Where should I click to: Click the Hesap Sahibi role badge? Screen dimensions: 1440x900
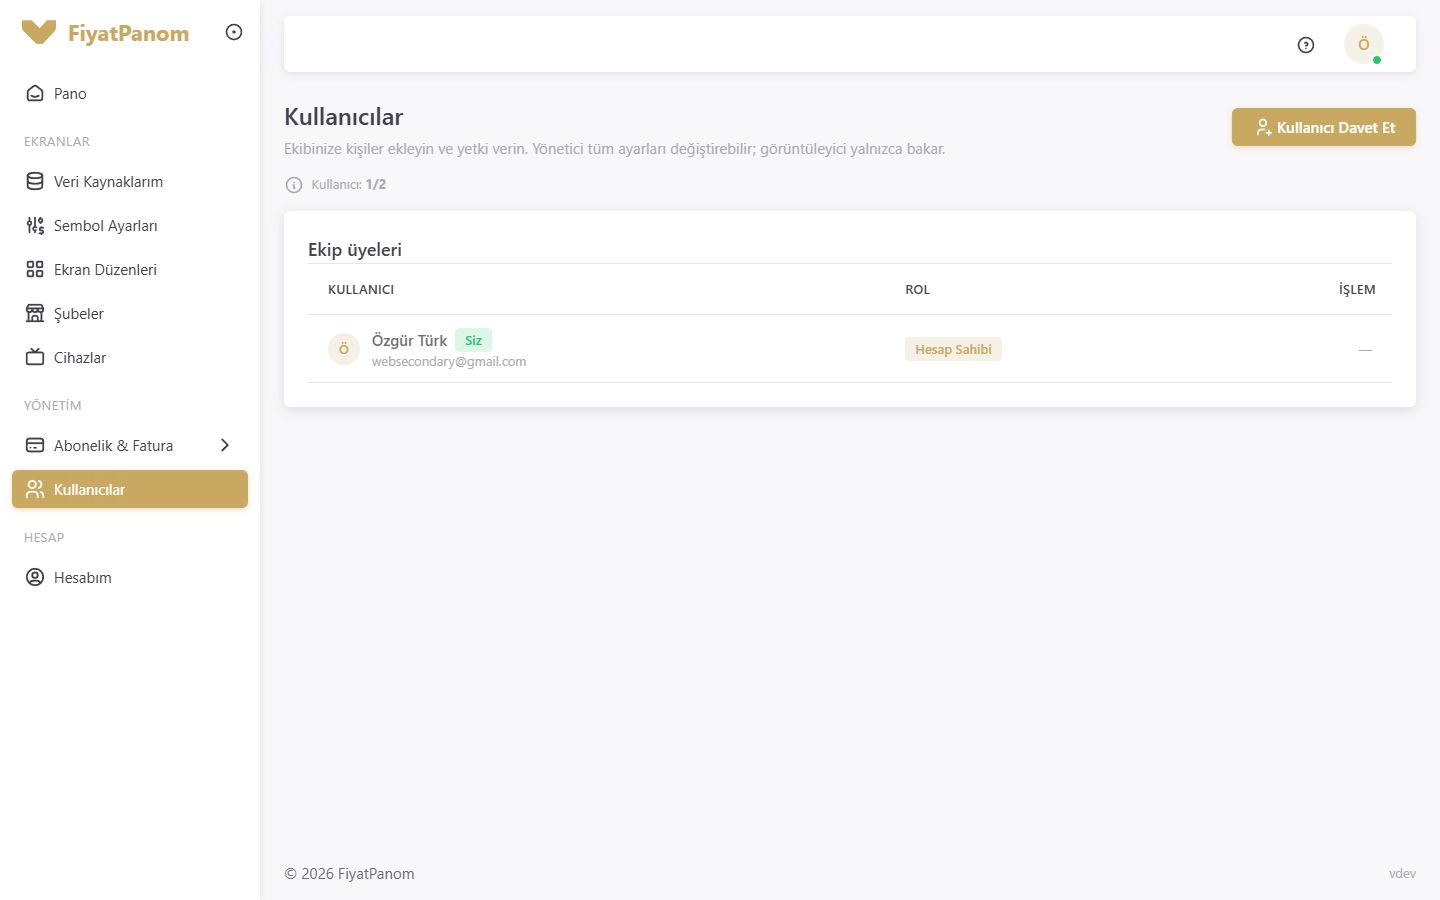coord(953,349)
